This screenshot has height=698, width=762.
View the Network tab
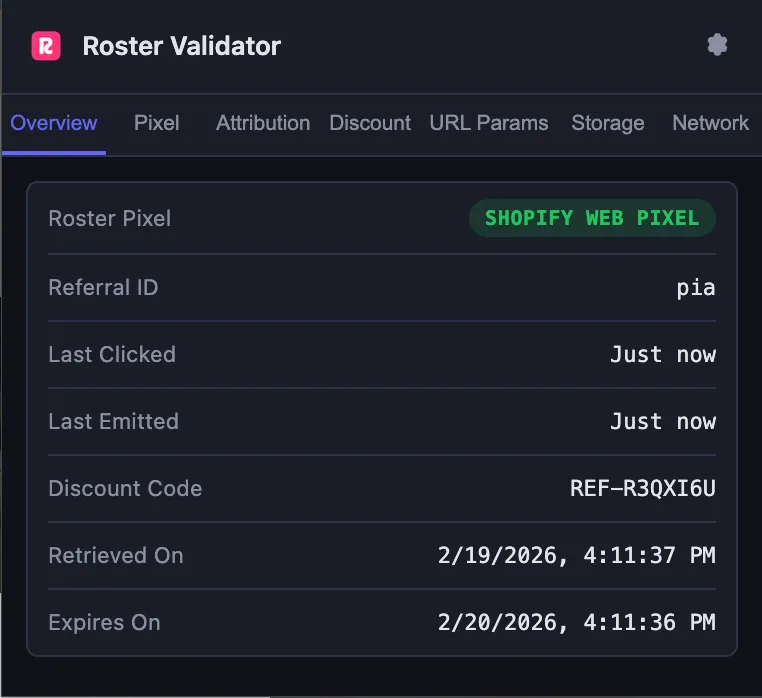tap(710, 122)
